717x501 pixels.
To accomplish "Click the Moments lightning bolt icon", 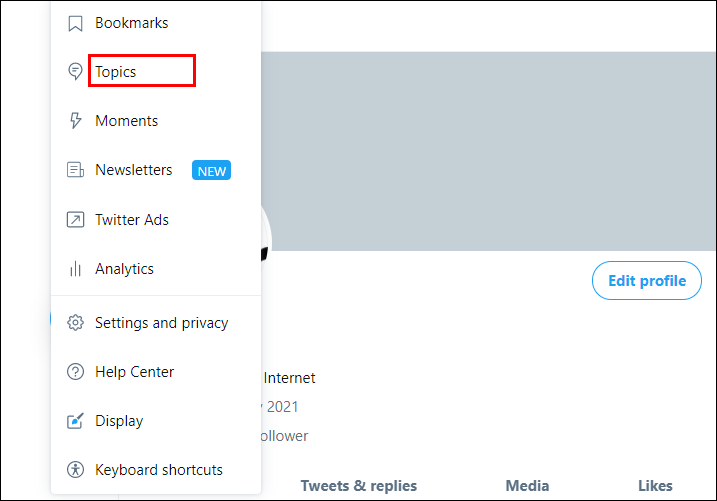I will click(x=75, y=121).
